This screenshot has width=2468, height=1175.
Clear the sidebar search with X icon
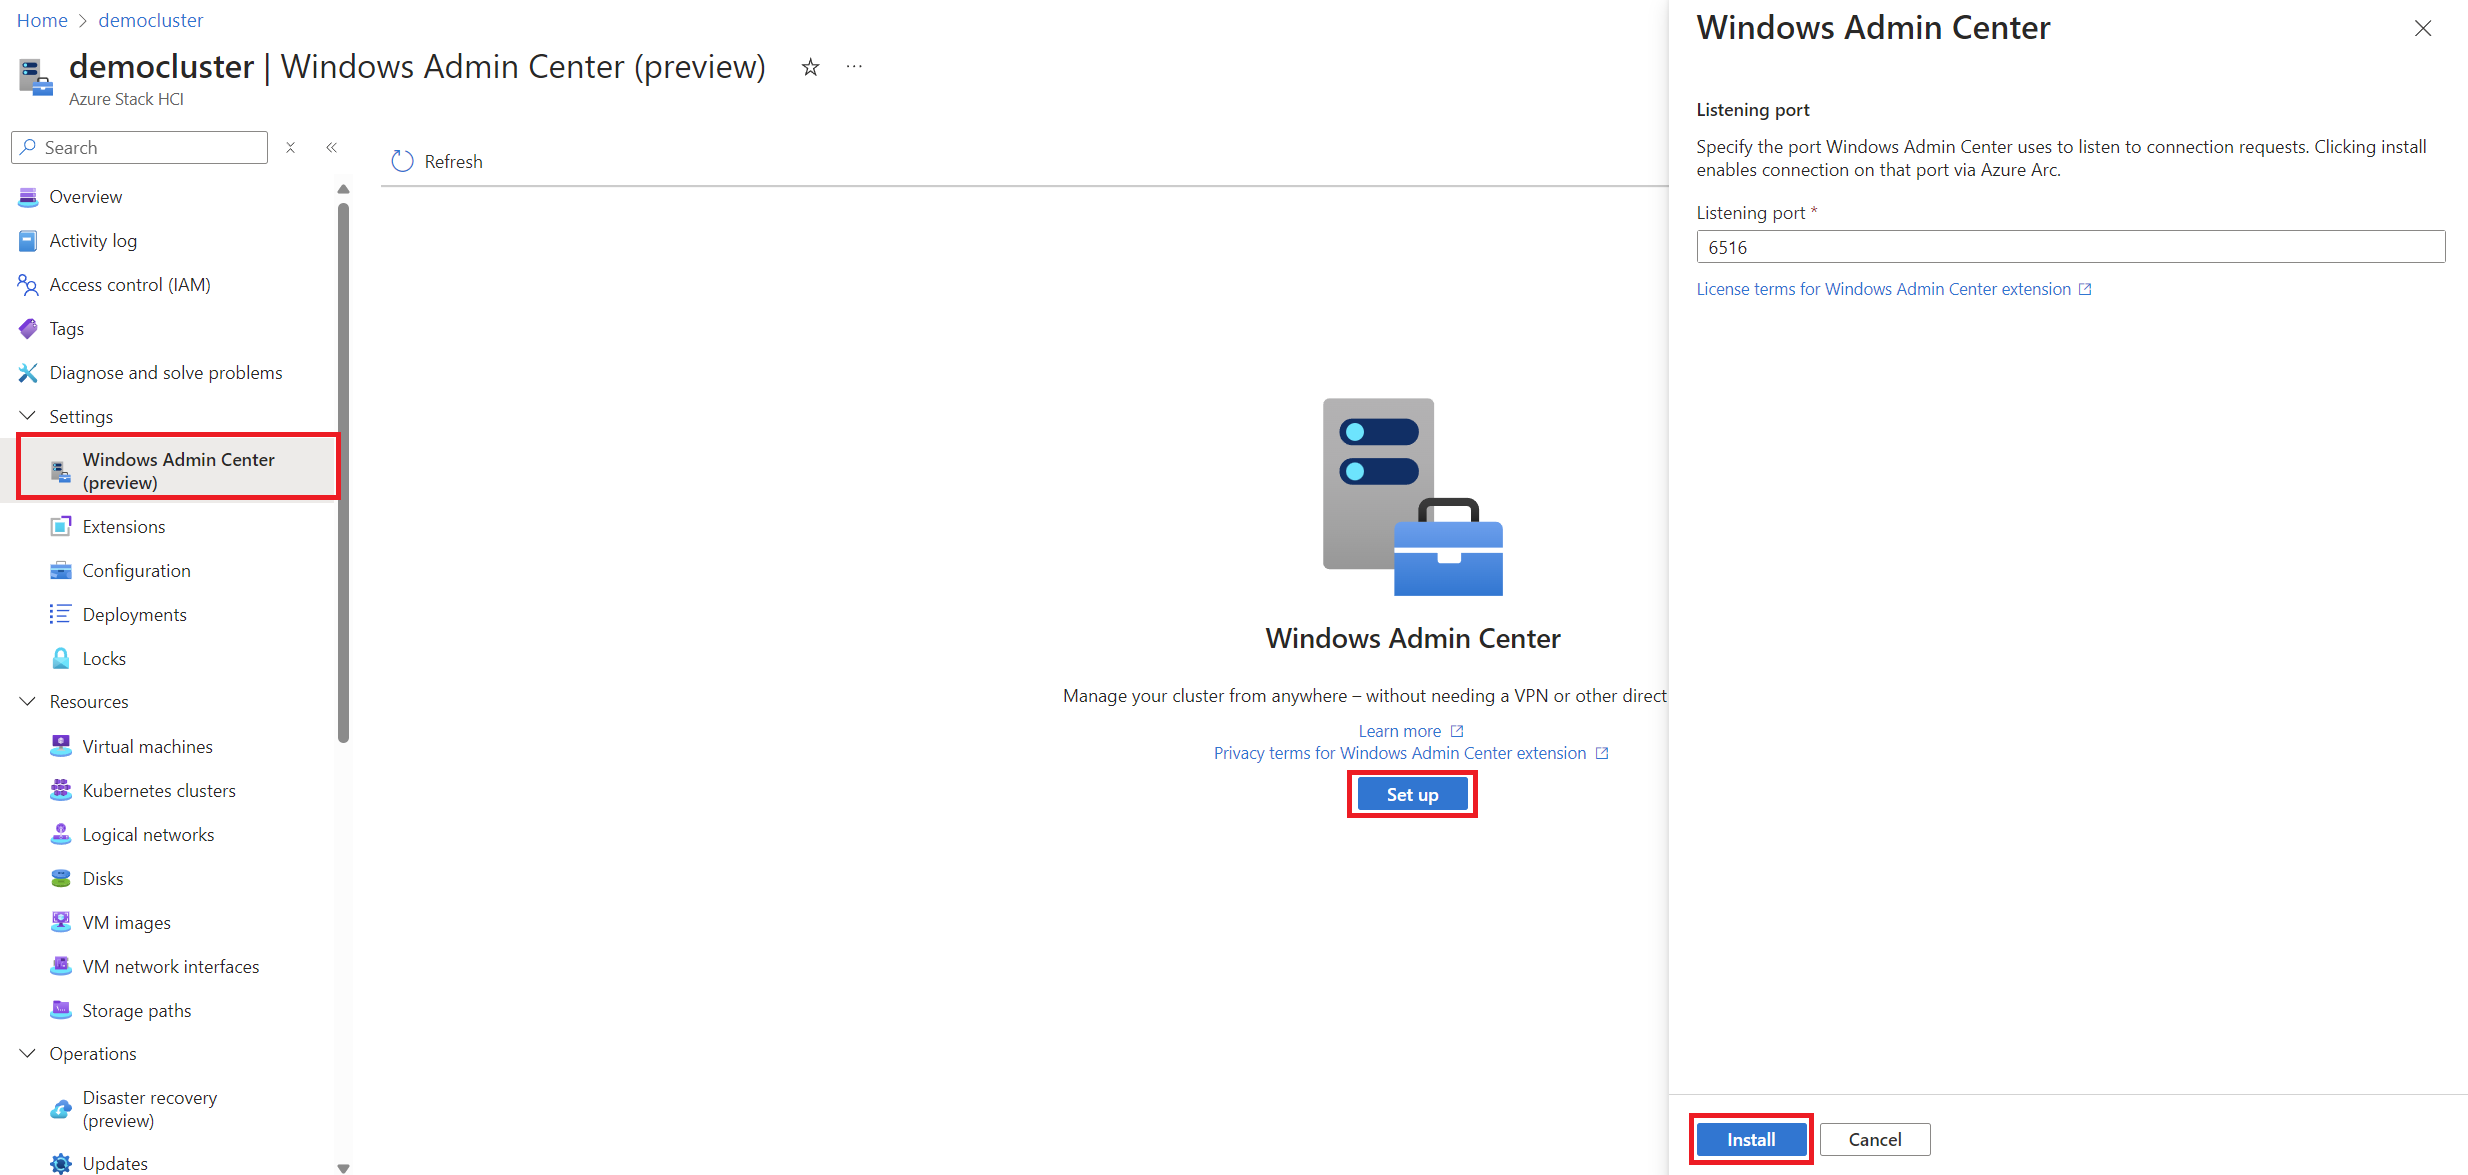pos(290,148)
